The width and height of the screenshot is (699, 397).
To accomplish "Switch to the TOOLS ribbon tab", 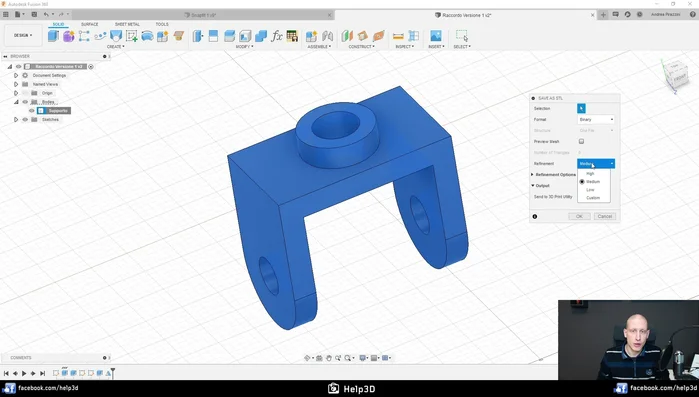I will pos(162,24).
